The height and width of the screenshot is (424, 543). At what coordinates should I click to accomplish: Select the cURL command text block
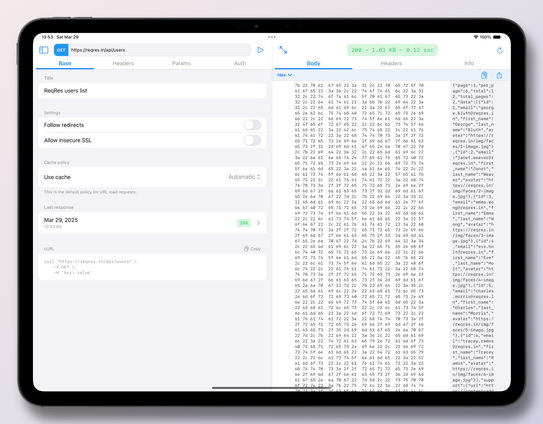[152, 267]
